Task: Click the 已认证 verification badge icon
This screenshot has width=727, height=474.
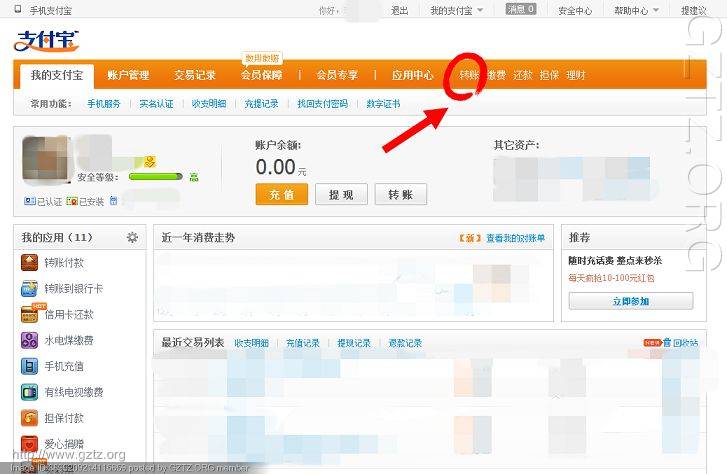Action: tap(30, 201)
